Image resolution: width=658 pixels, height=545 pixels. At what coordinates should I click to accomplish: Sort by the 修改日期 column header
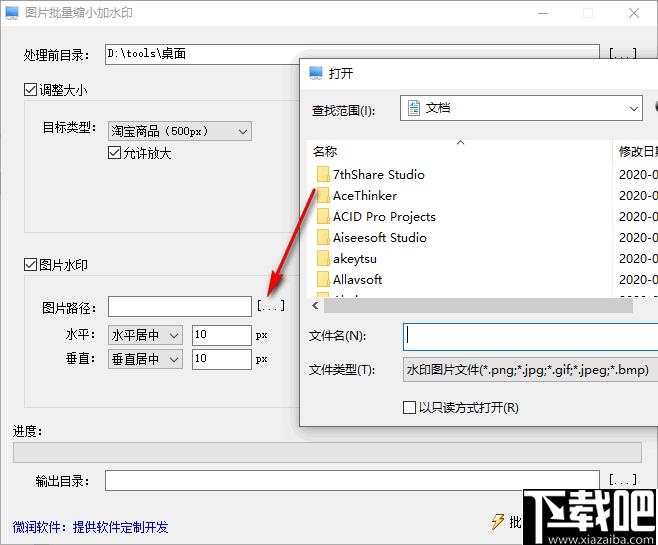[636, 151]
